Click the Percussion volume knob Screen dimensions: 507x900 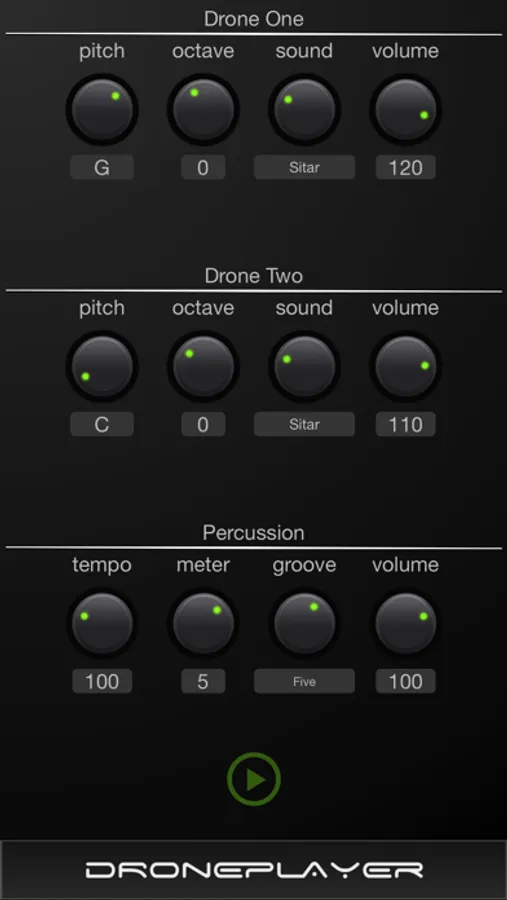click(406, 623)
